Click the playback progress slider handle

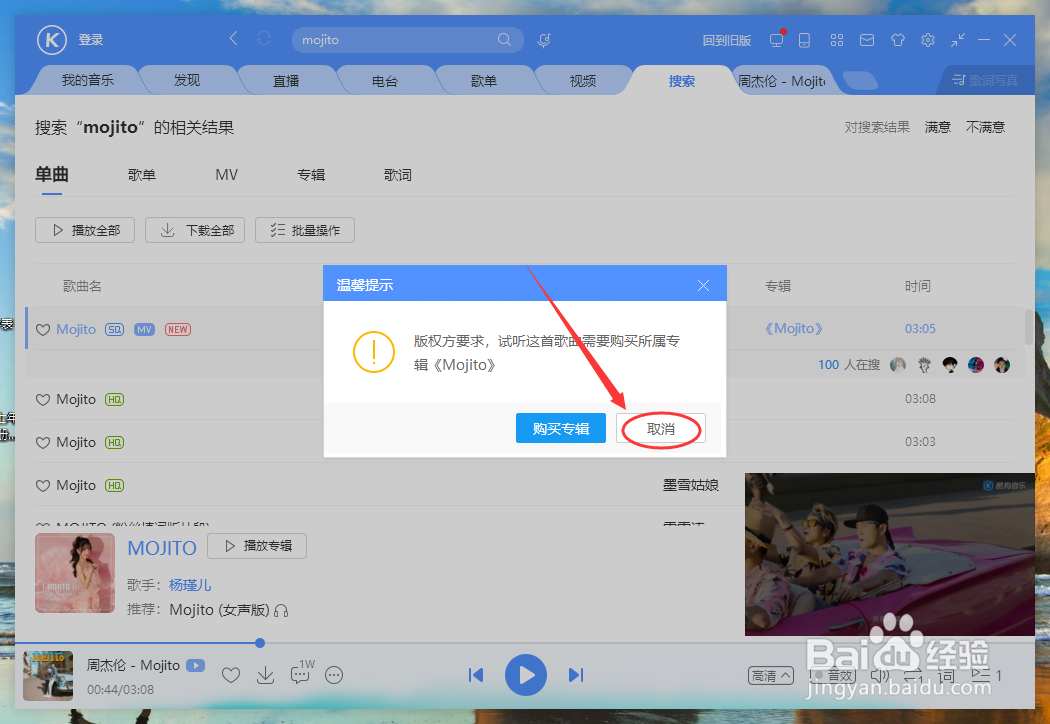point(260,643)
